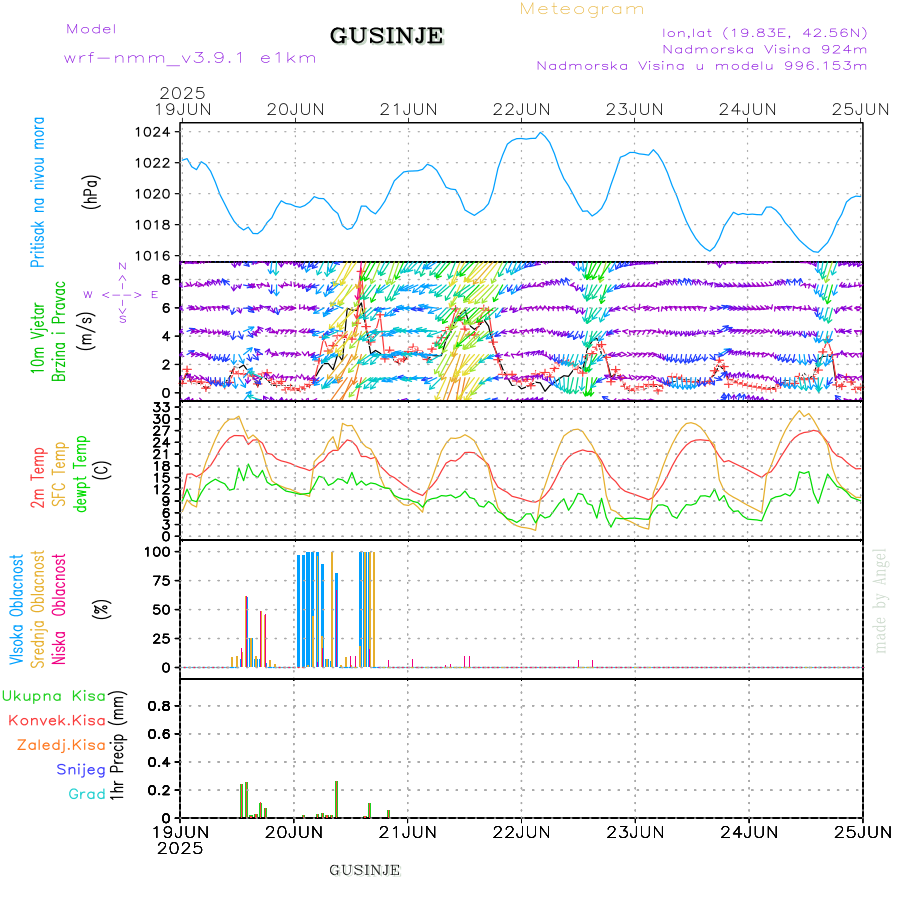
Task: Click the bottom axis 21JUN date label
Action: (x=408, y=832)
